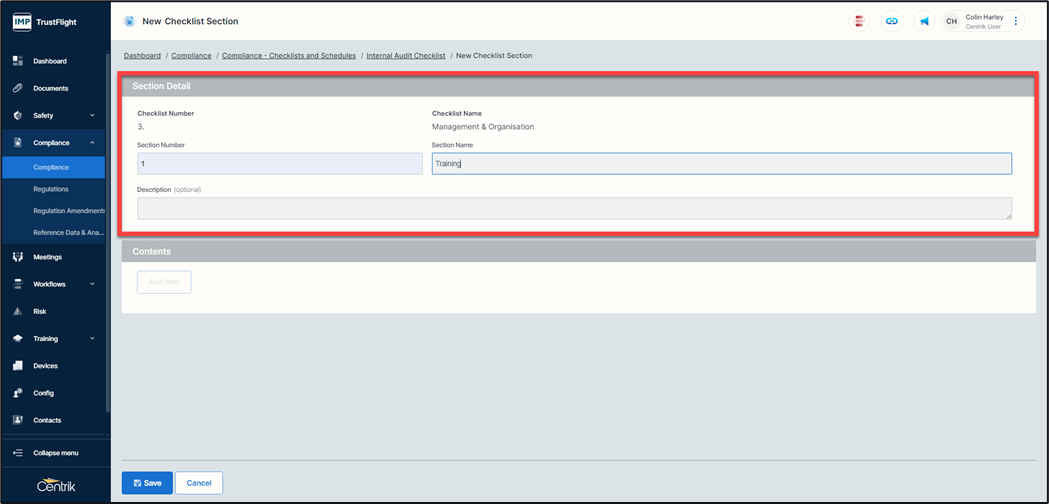Click the red stacked database icon
1049x504 pixels.
click(x=858, y=21)
